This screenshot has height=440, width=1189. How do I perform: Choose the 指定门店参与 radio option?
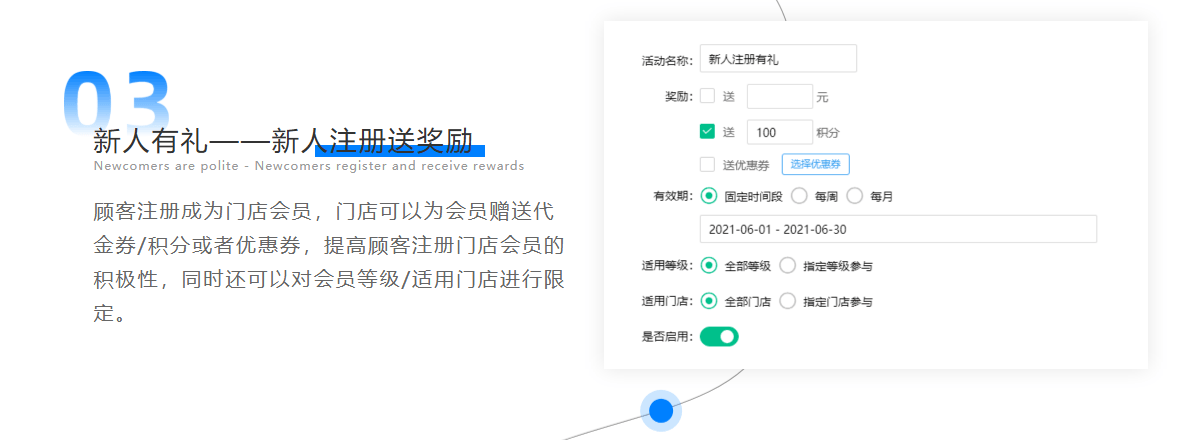pos(787,301)
